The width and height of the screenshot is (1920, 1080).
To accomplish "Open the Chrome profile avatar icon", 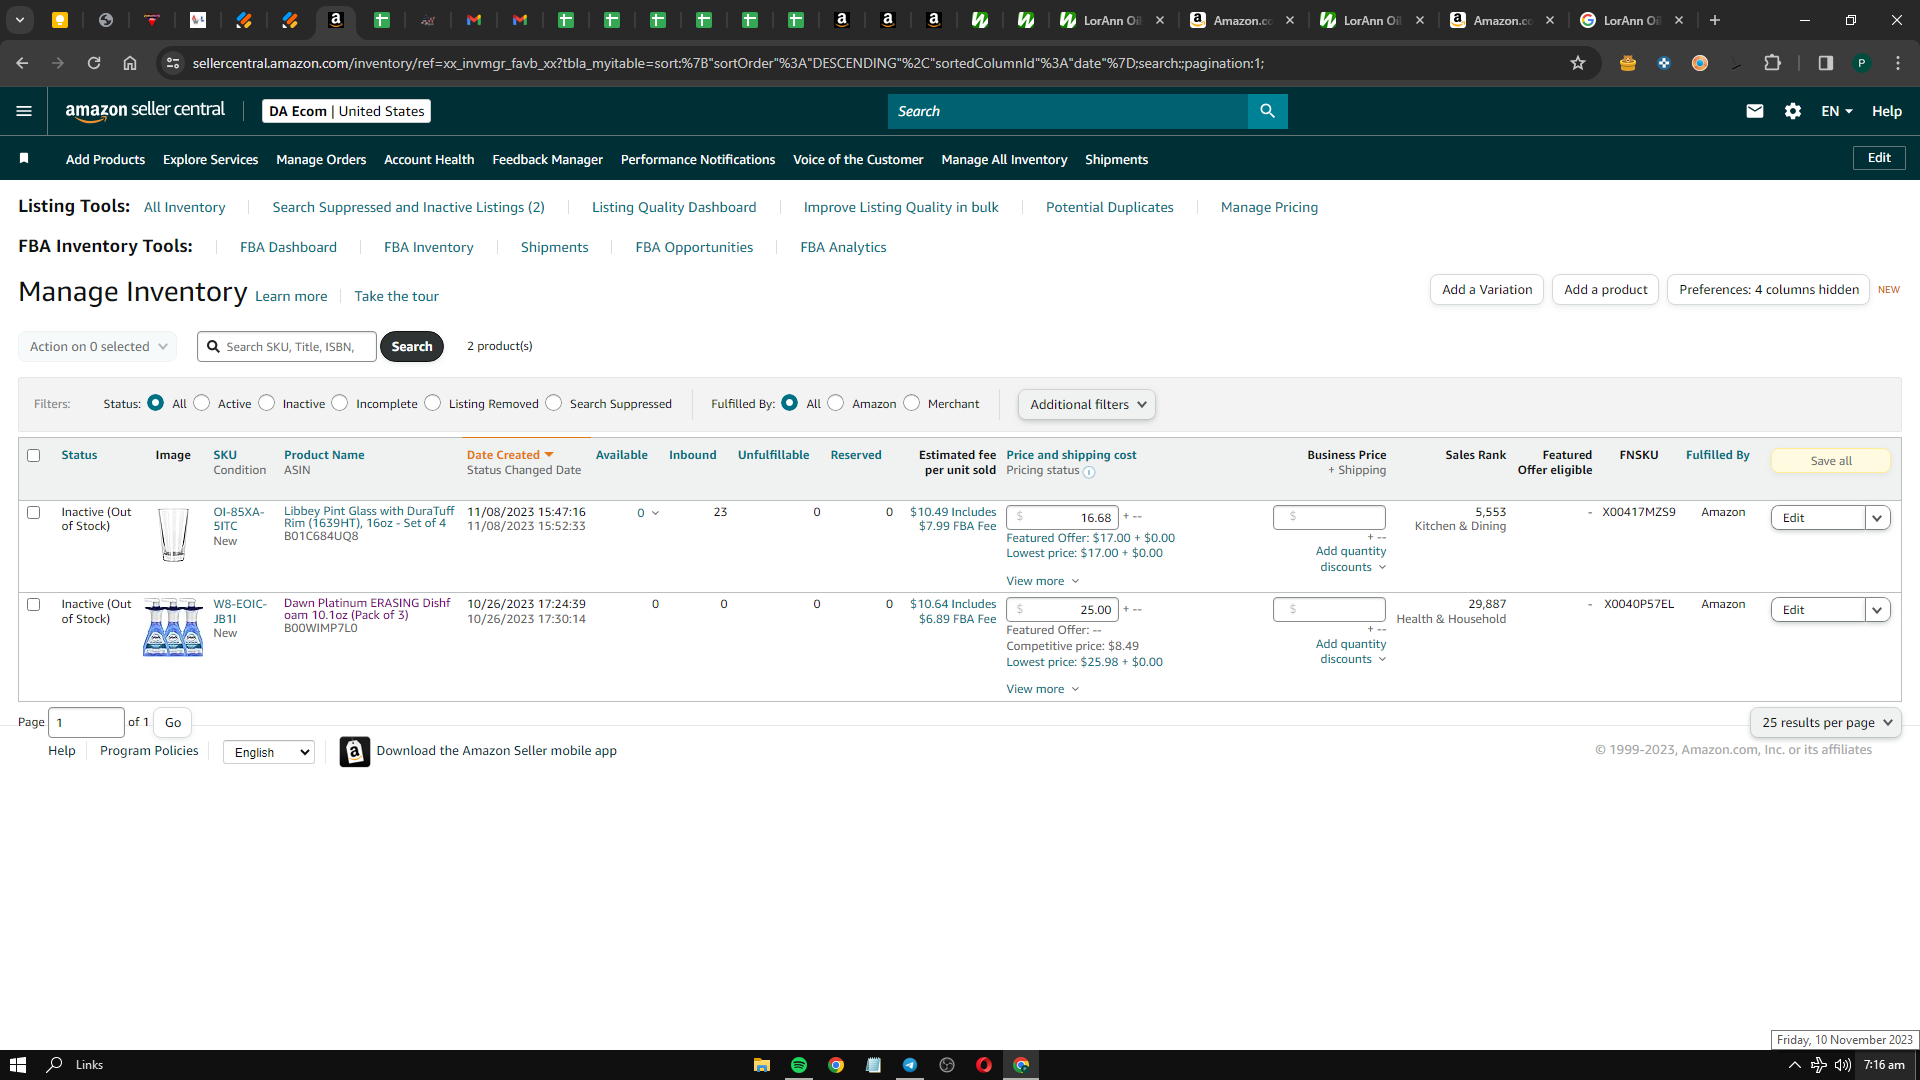I will point(1862,63).
